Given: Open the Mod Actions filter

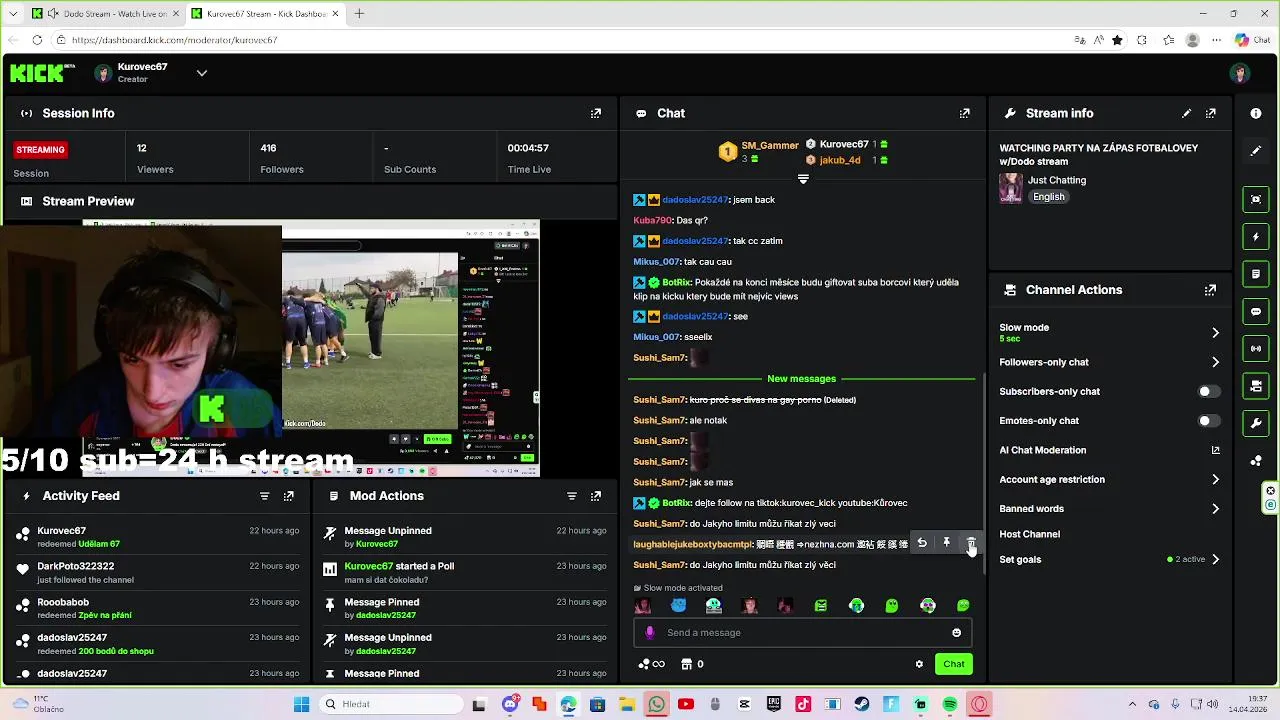Looking at the screenshot, I should 572,496.
